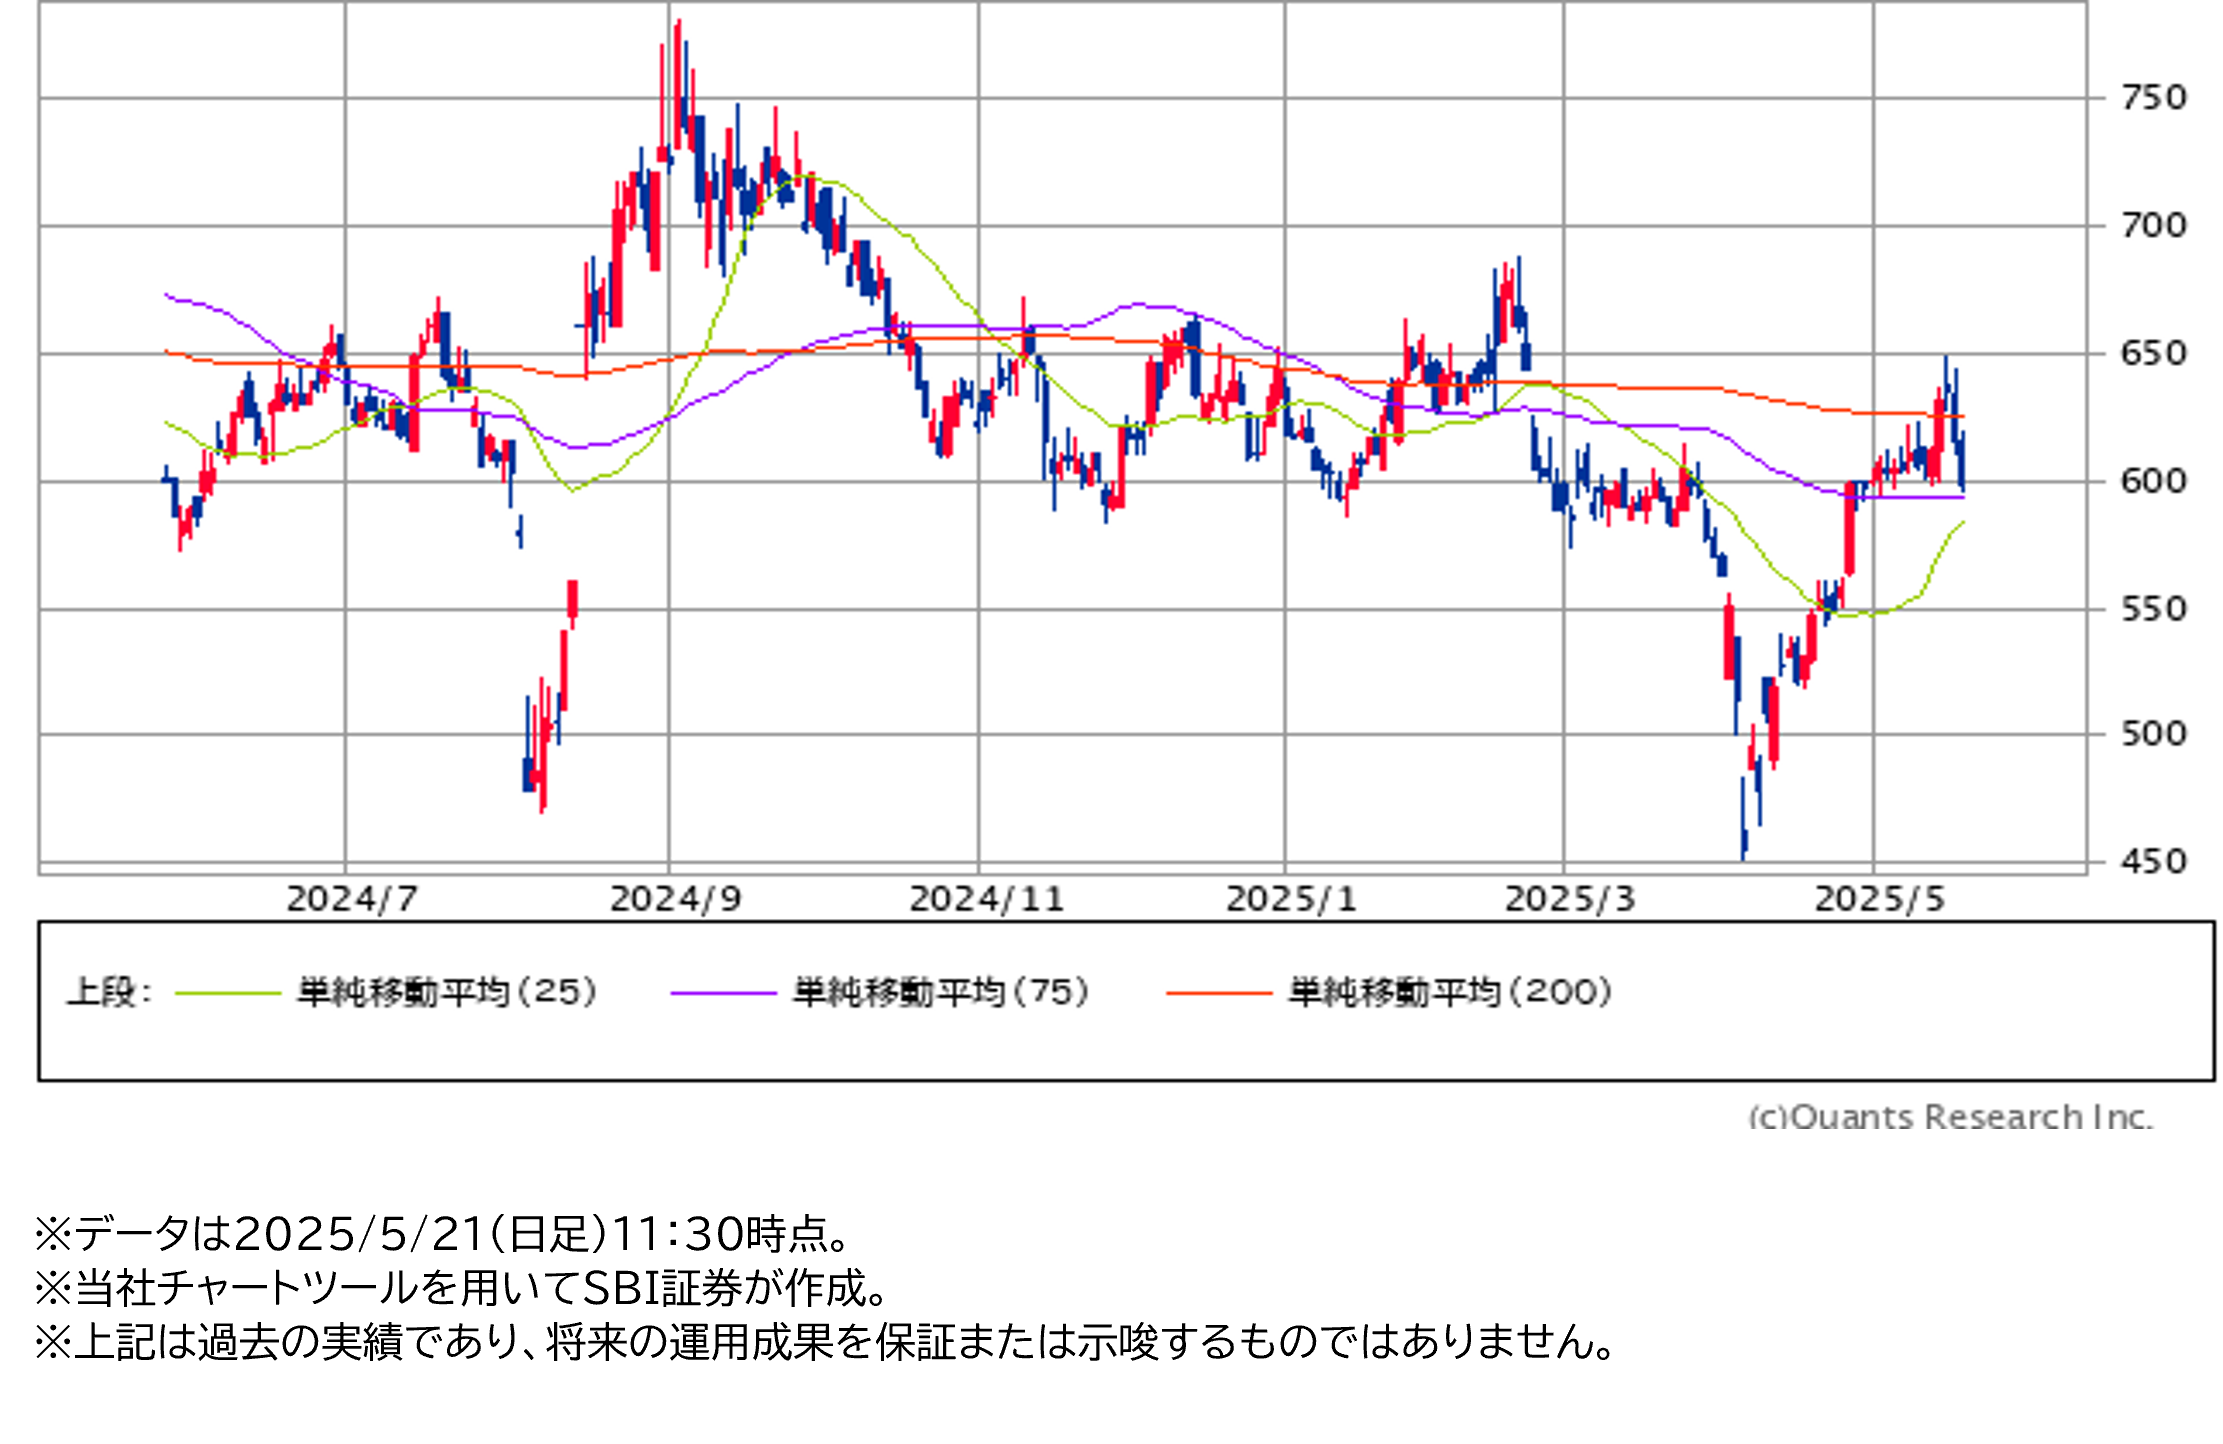The height and width of the screenshot is (1444, 2223).
Task: Click the 2024/7 date axis label
Action: pos(351,899)
